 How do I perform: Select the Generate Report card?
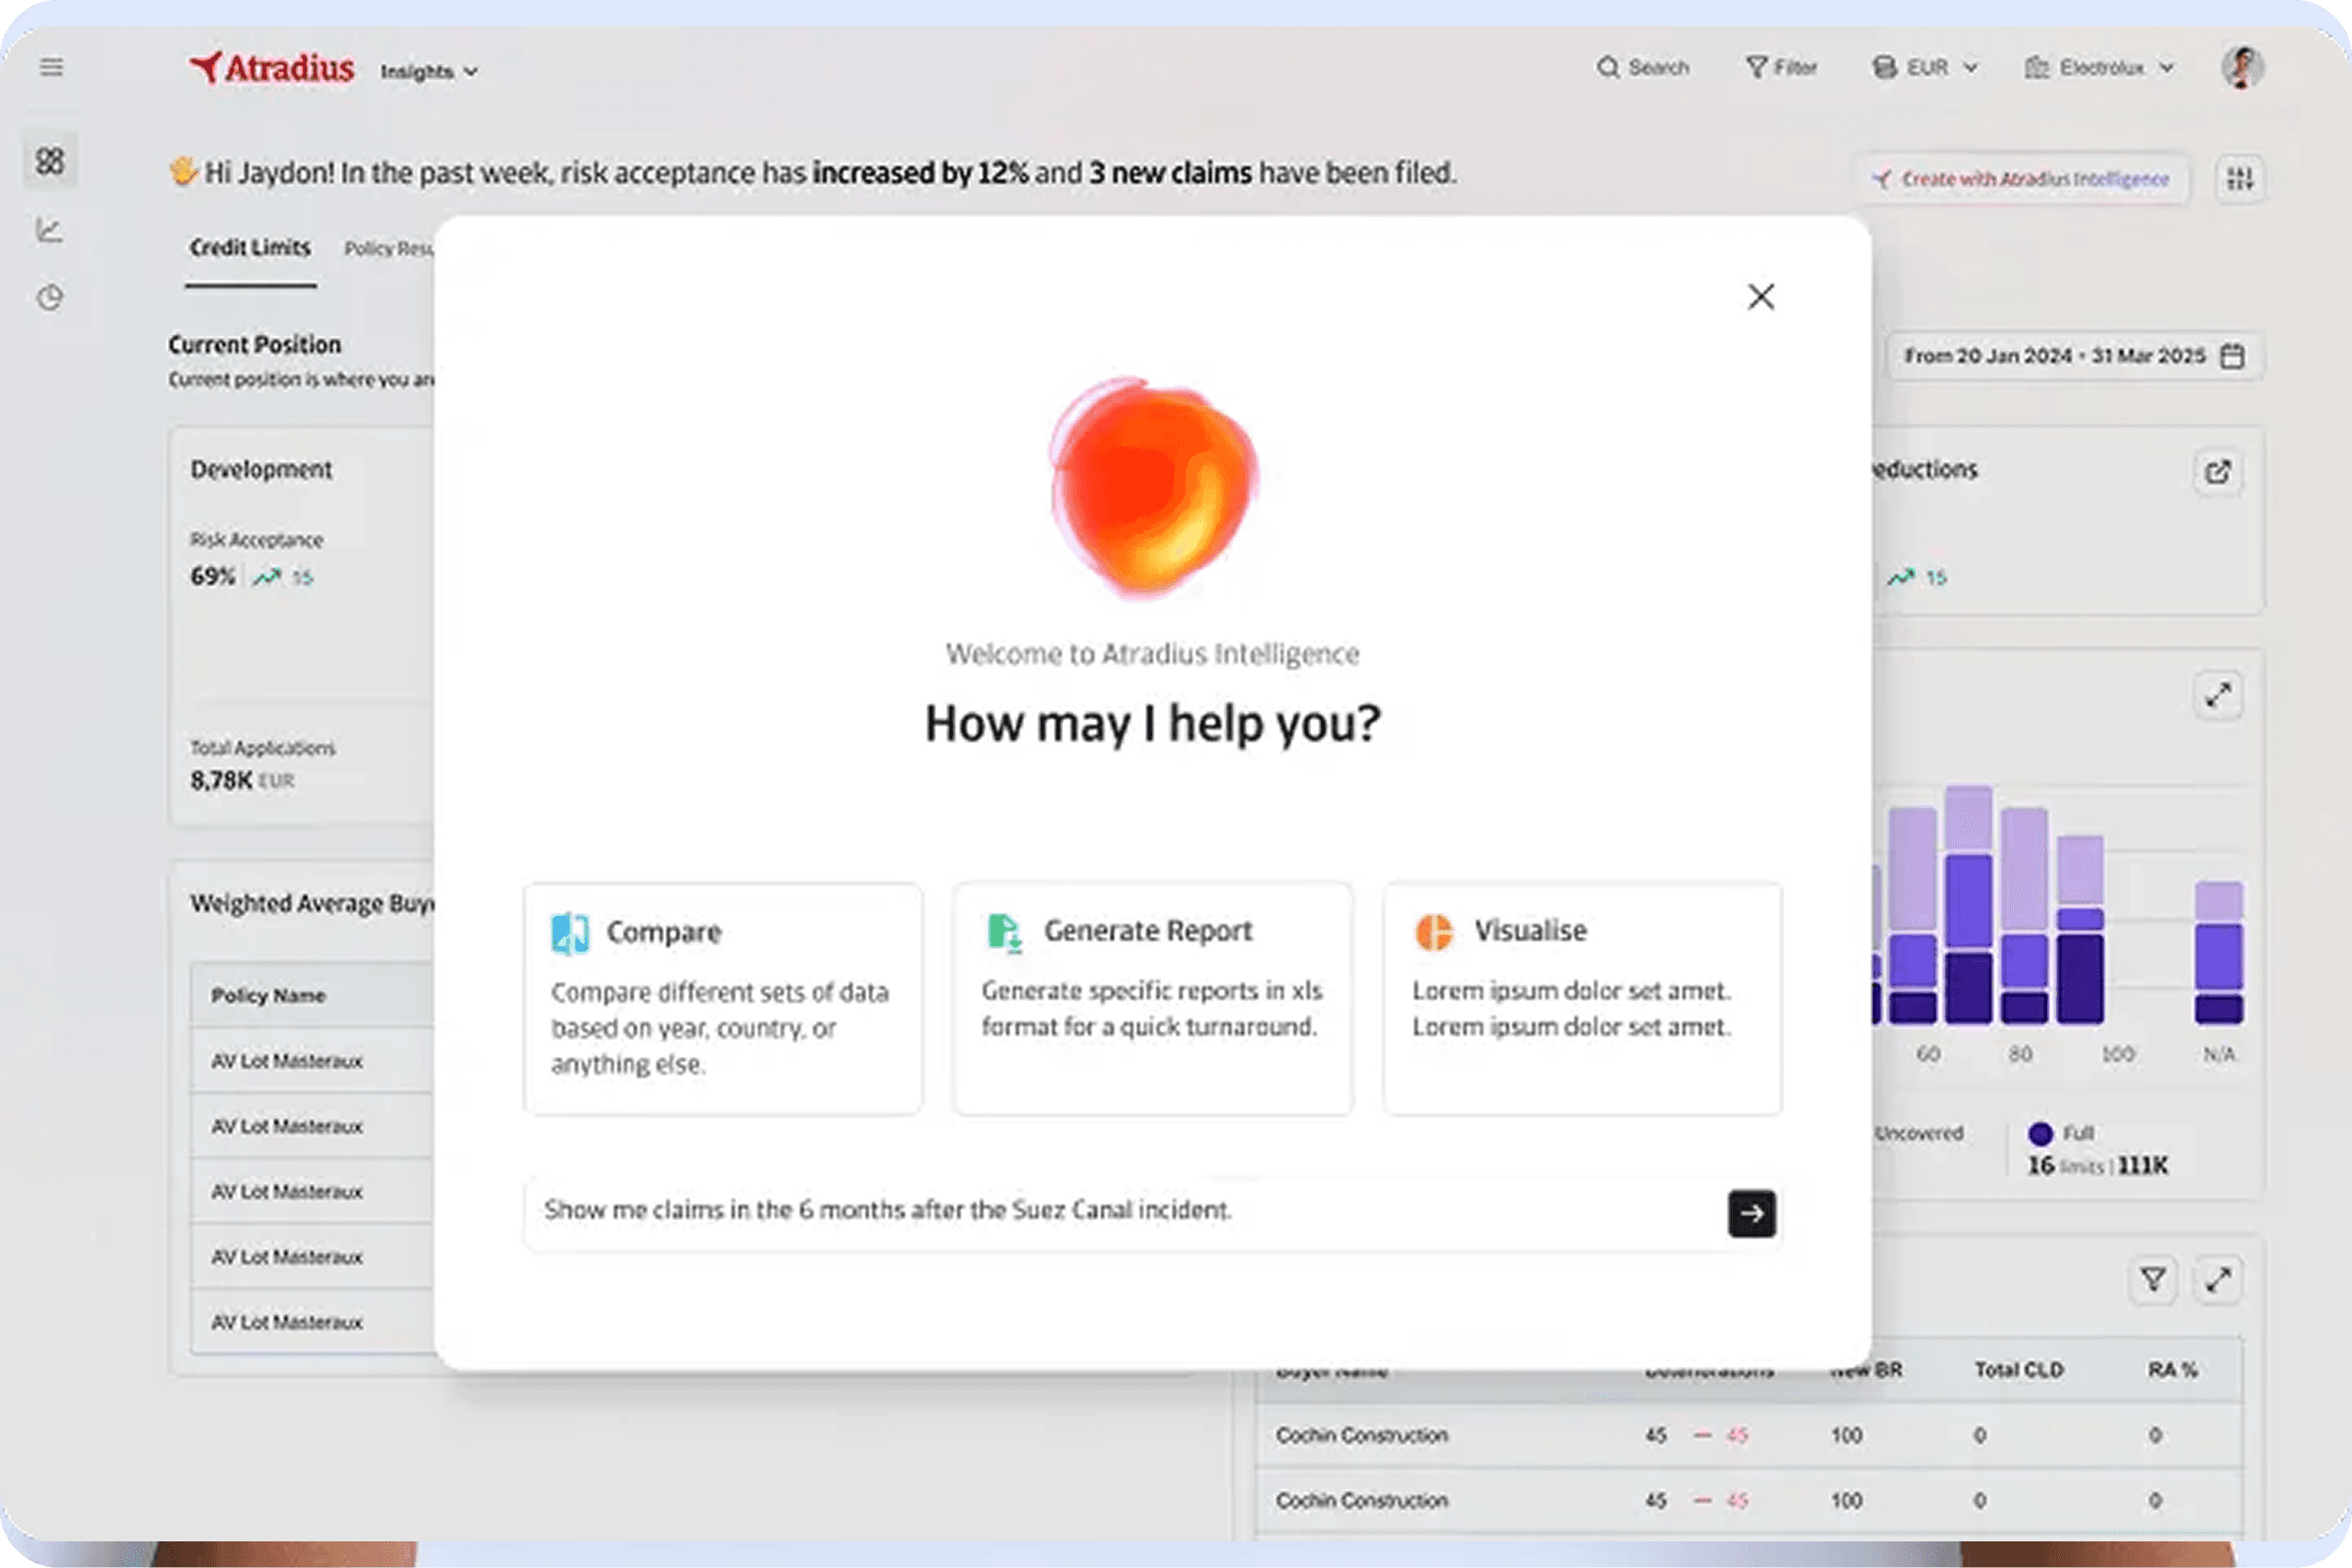tap(1152, 998)
